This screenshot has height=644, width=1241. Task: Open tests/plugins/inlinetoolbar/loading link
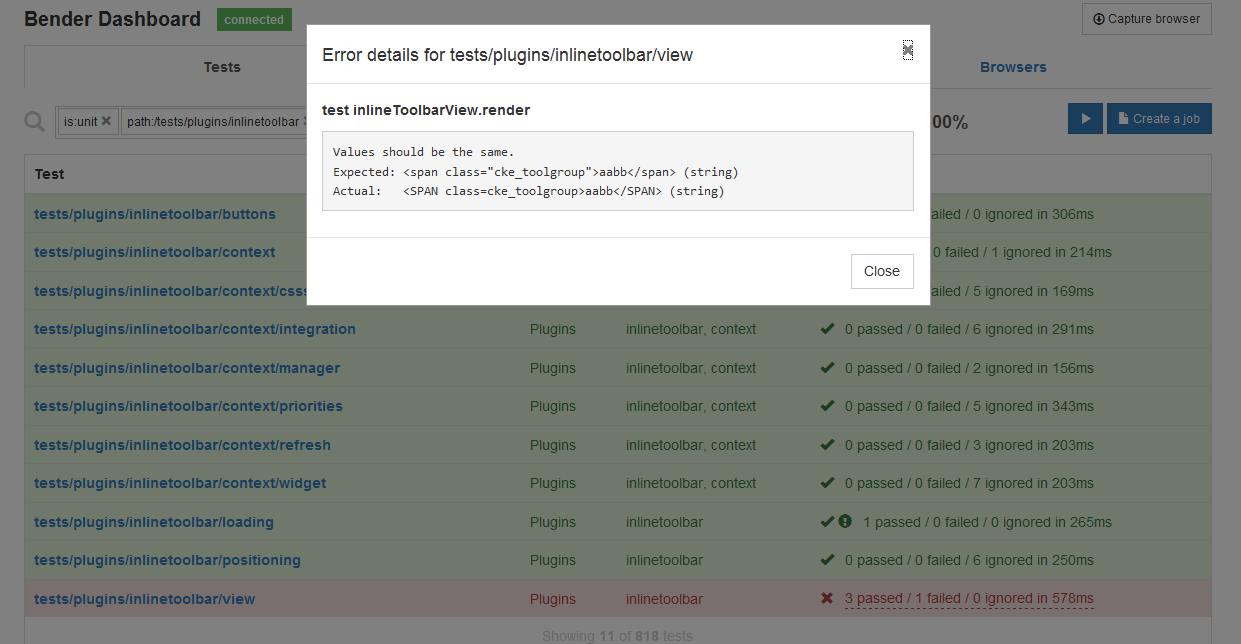point(154,522)
